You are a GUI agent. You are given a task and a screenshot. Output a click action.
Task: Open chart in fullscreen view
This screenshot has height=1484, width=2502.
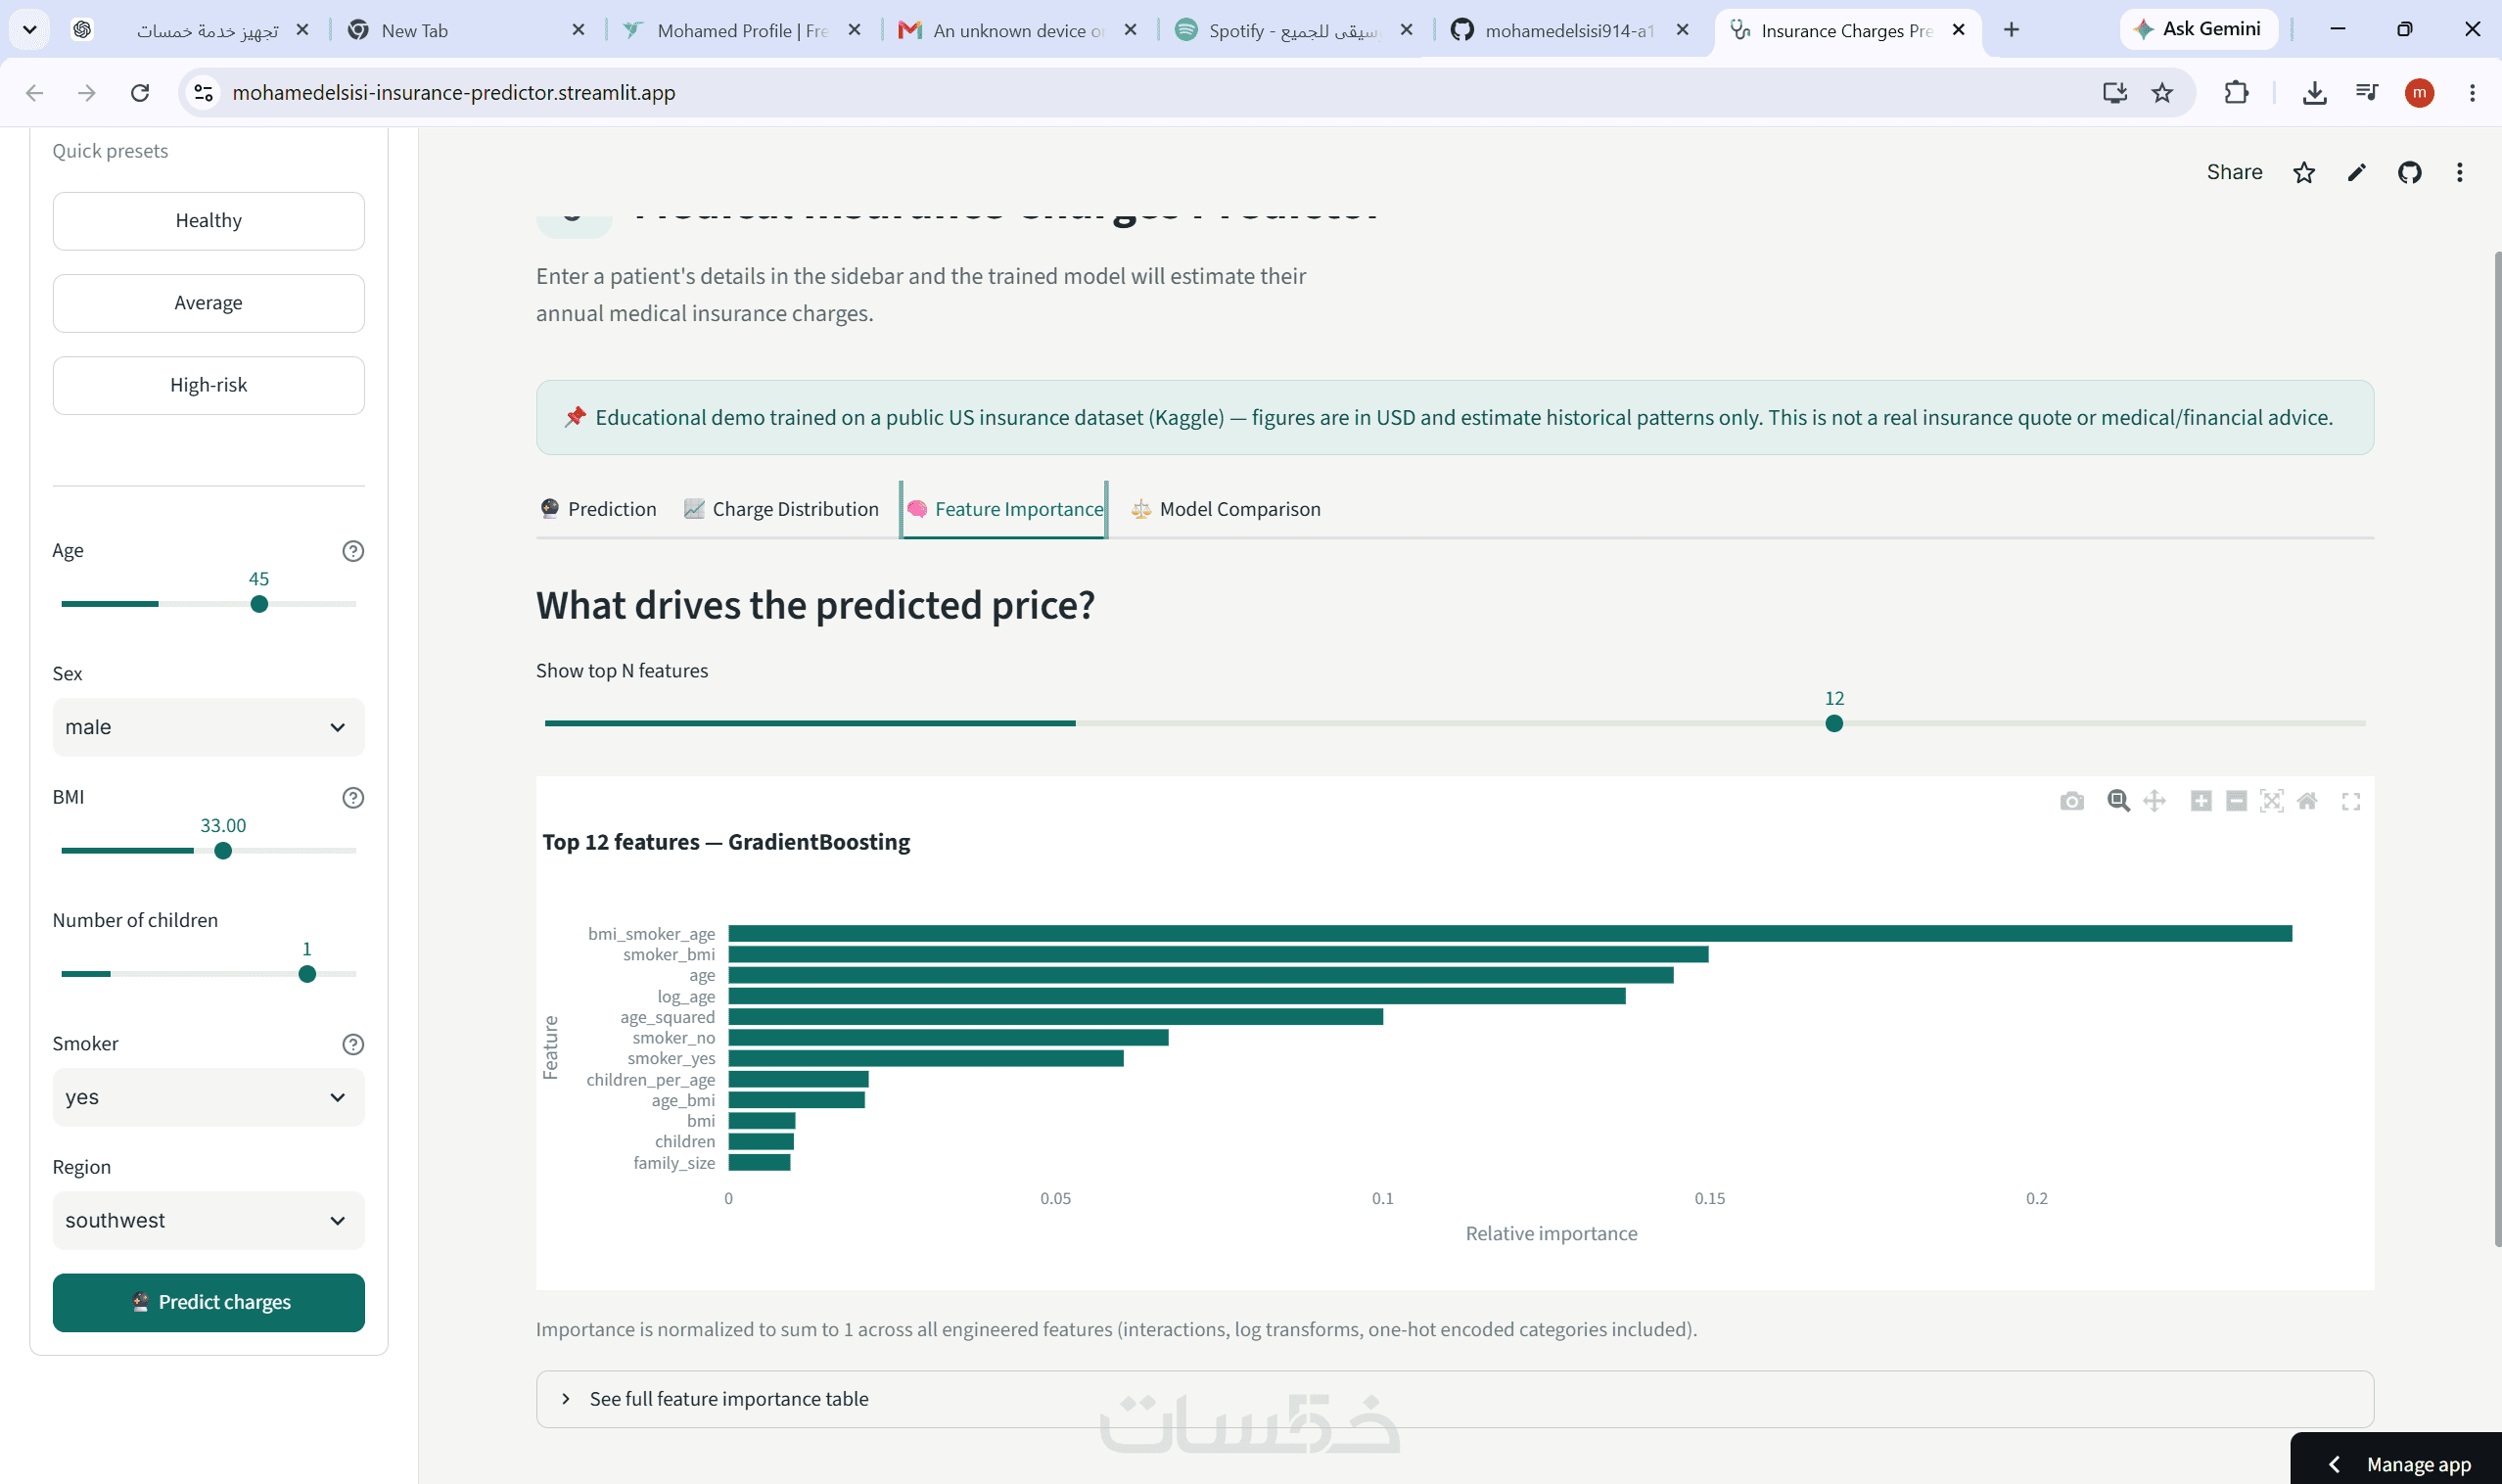click(x=2350, y=801)
